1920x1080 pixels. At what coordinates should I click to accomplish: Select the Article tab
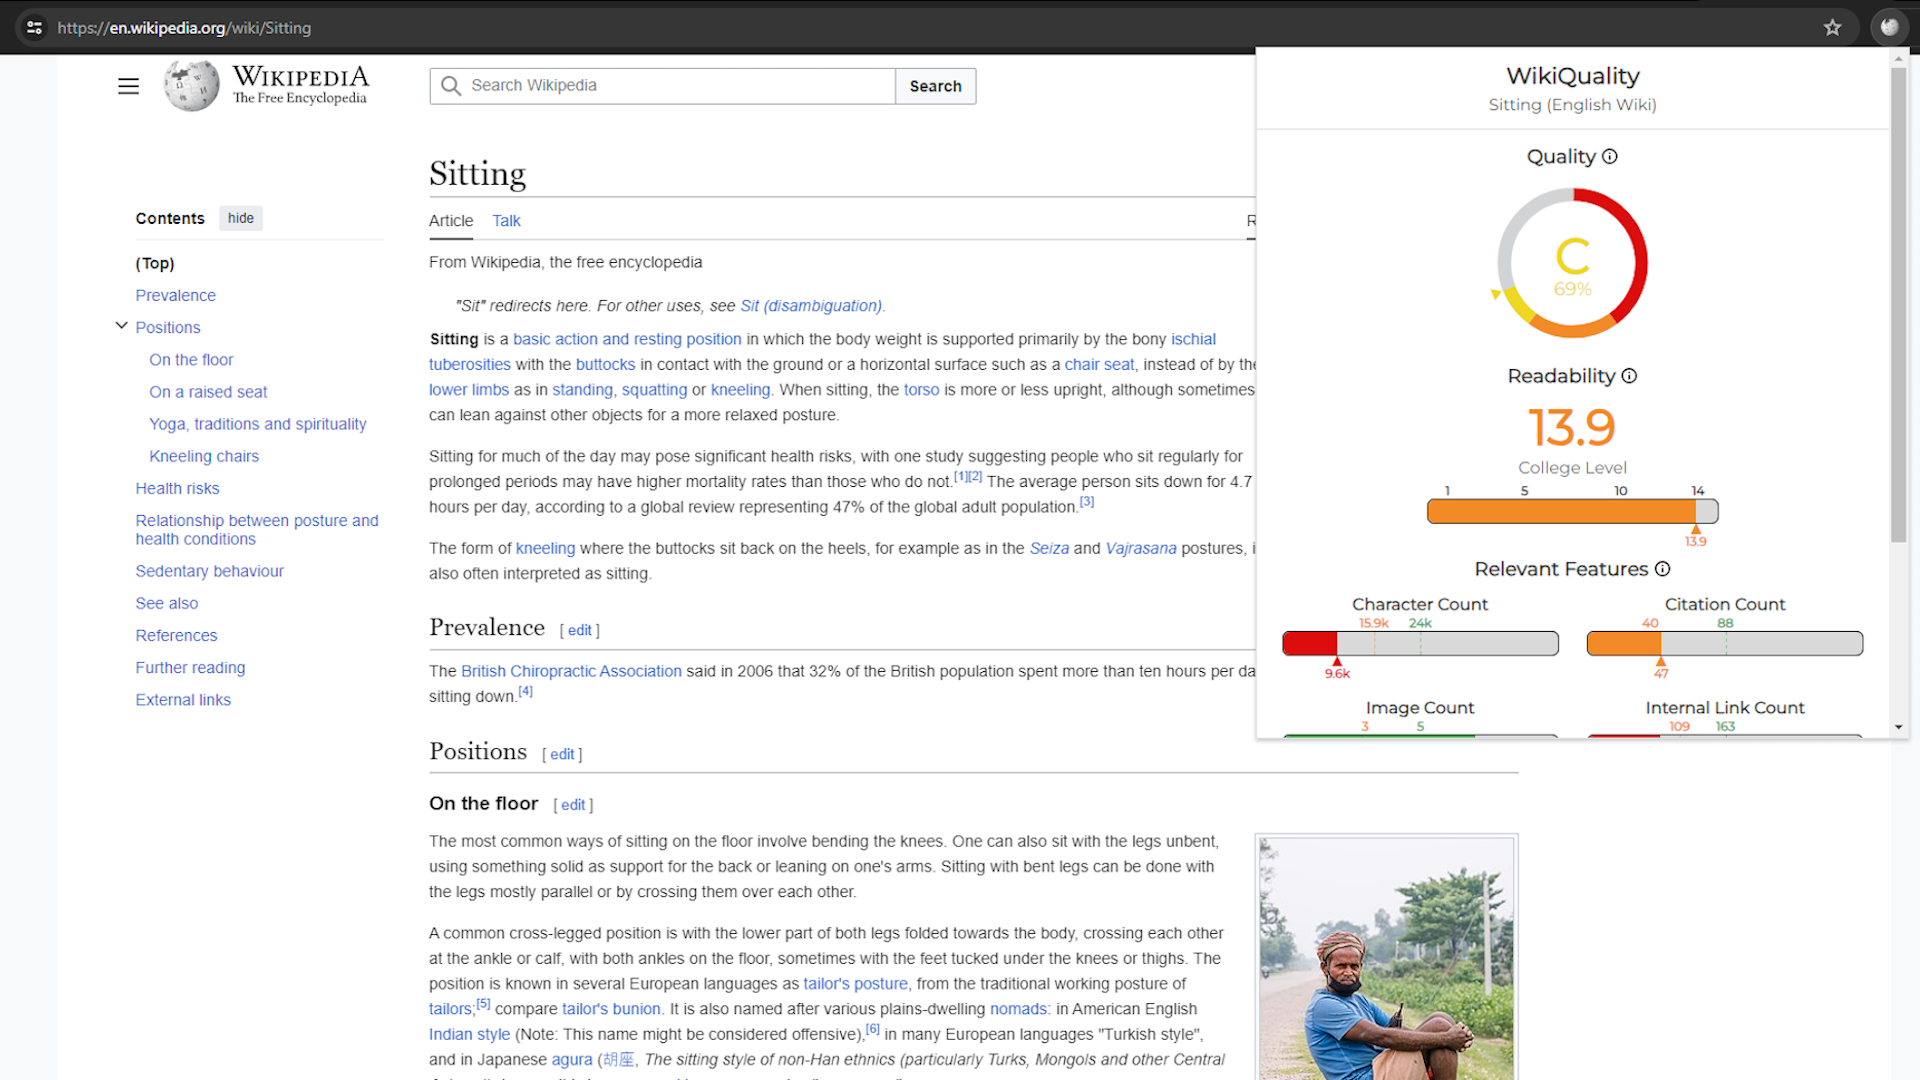click(451, 221)
